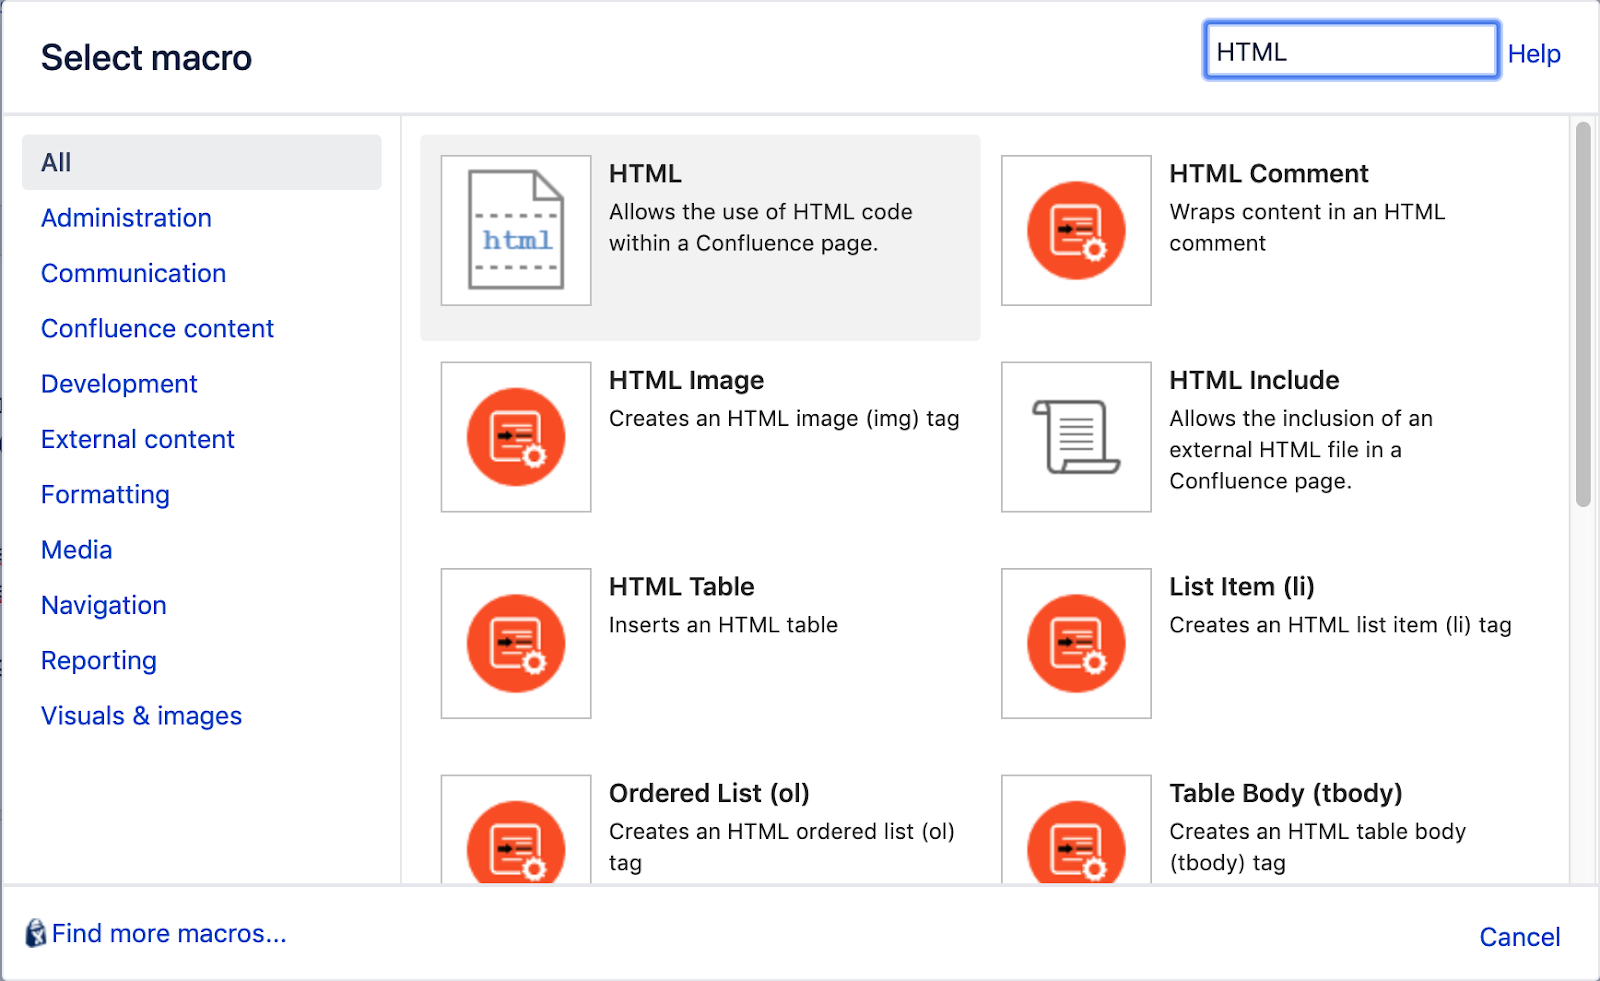Click the List Item (li) macro icon
The width and height of the screenshot is (1600, 981).
[1075, 643]
